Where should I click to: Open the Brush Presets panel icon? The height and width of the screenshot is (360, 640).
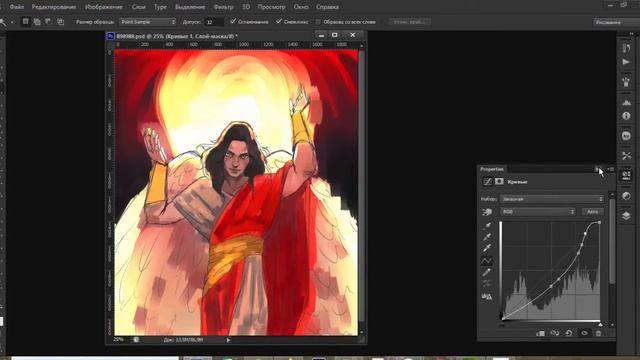pyautogui.click(x=626, y=82)
